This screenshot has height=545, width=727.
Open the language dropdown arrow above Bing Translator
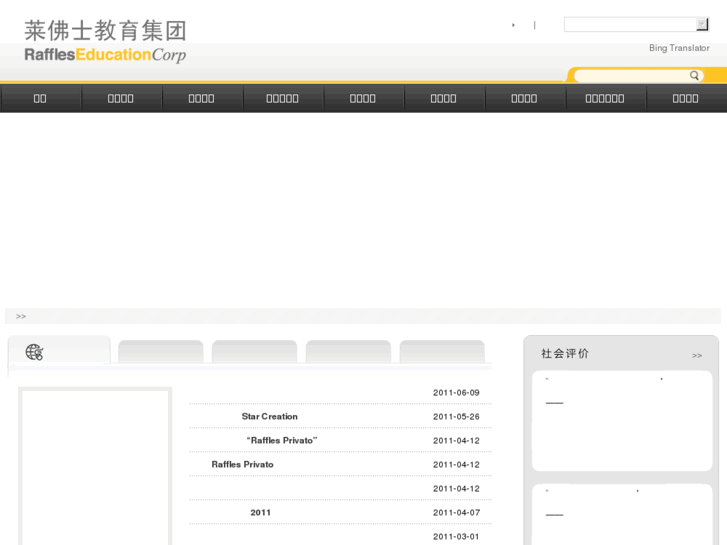pyautogui.click(x=702, y=24)
